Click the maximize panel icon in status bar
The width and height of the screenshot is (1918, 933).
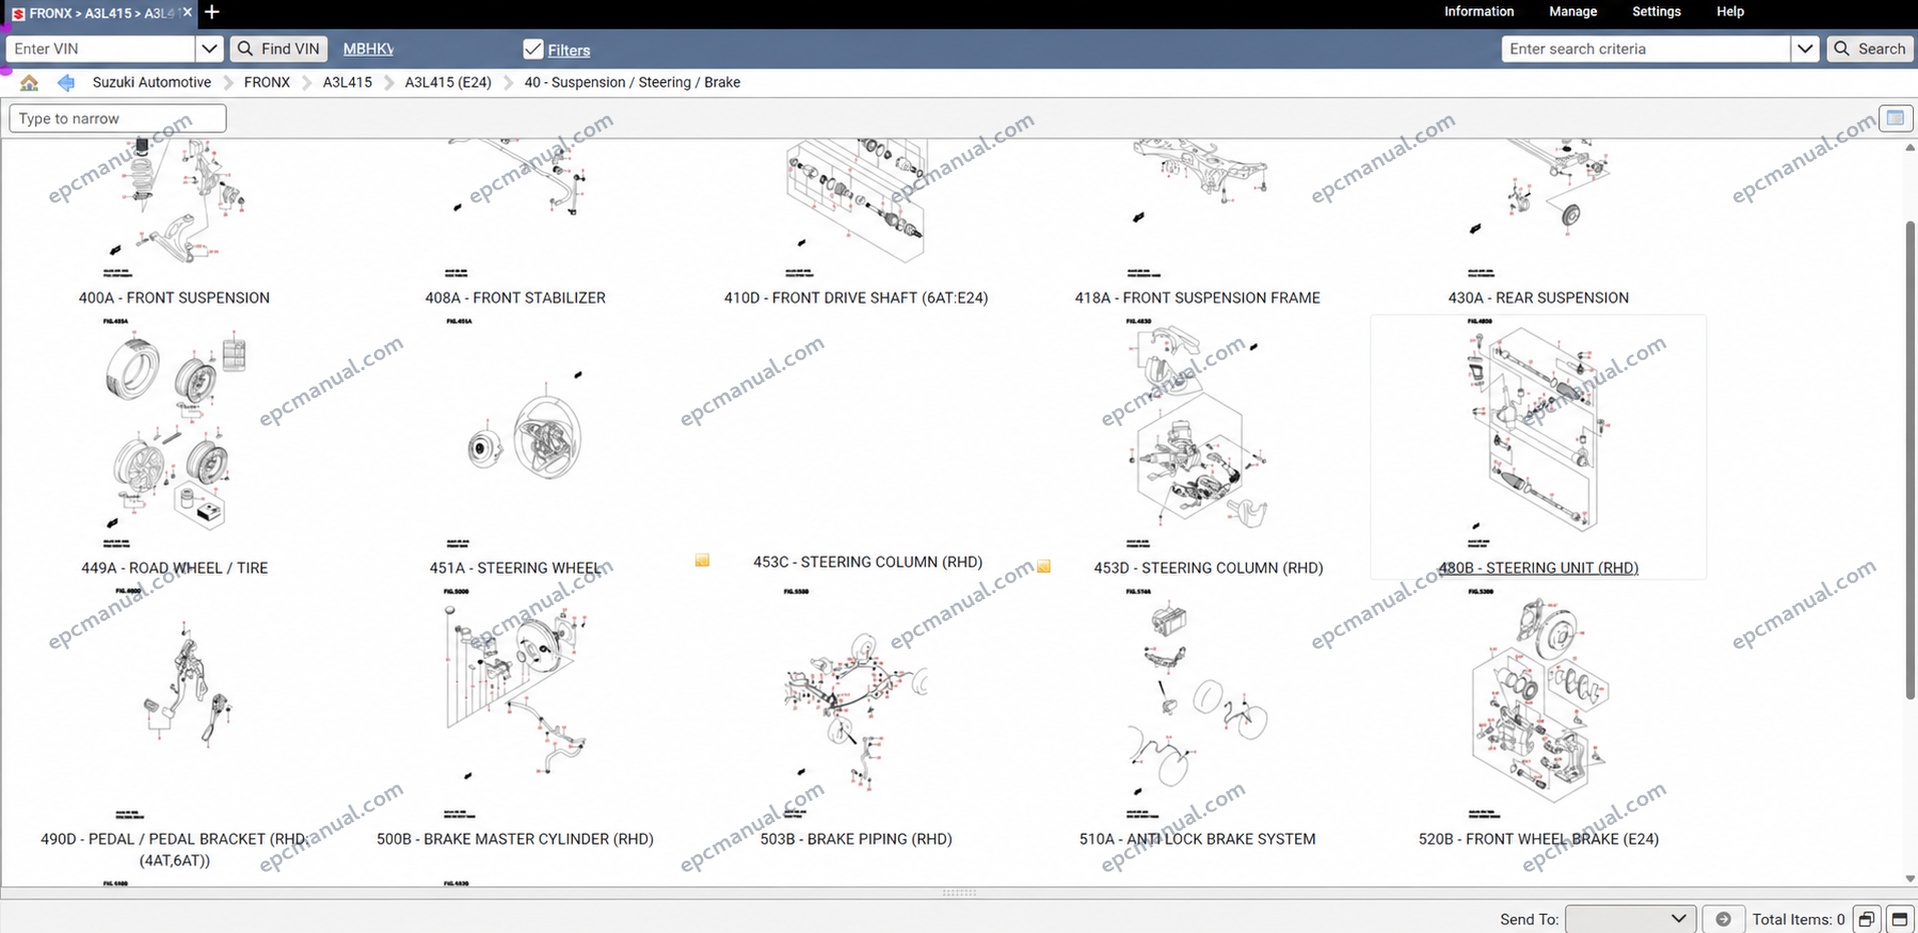pyautogui.click(x=1900, y=919)
